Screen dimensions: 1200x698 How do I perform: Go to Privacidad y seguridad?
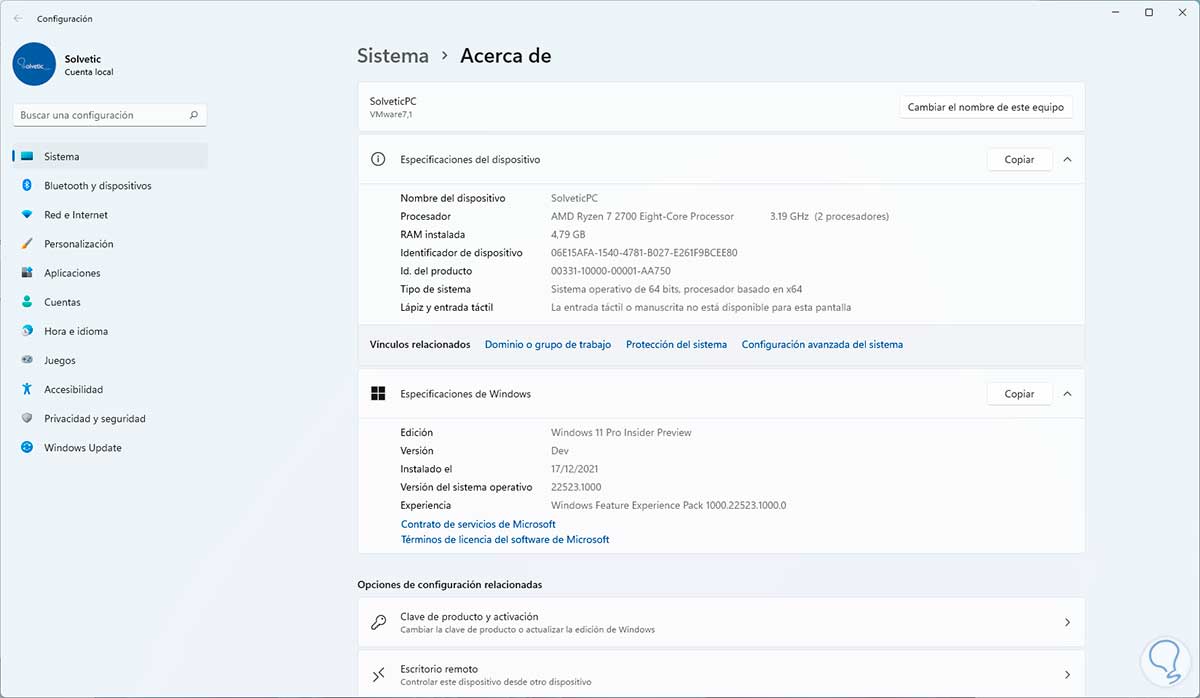click(x=110, y=419)
